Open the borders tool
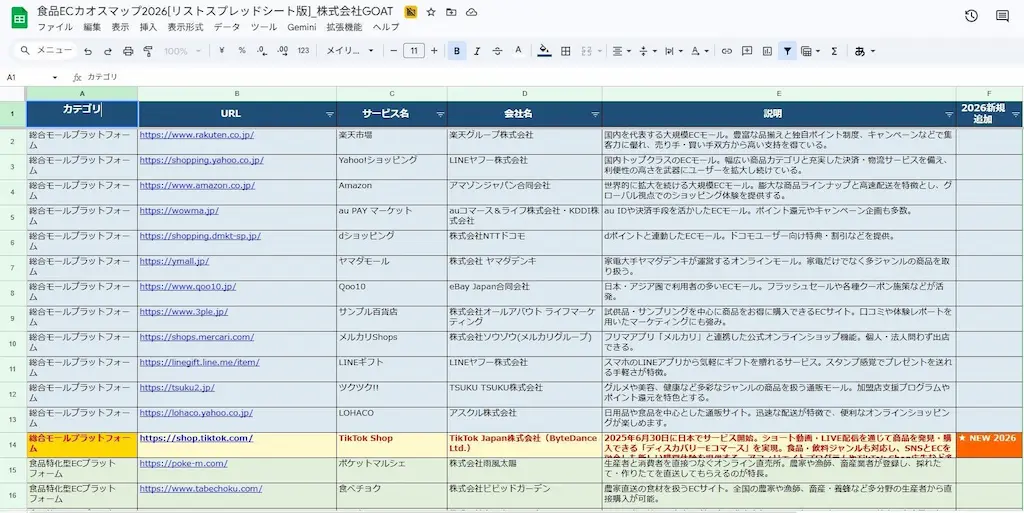Image resolution: width=1024 pixels, height=513 pixels. (566, 51)
